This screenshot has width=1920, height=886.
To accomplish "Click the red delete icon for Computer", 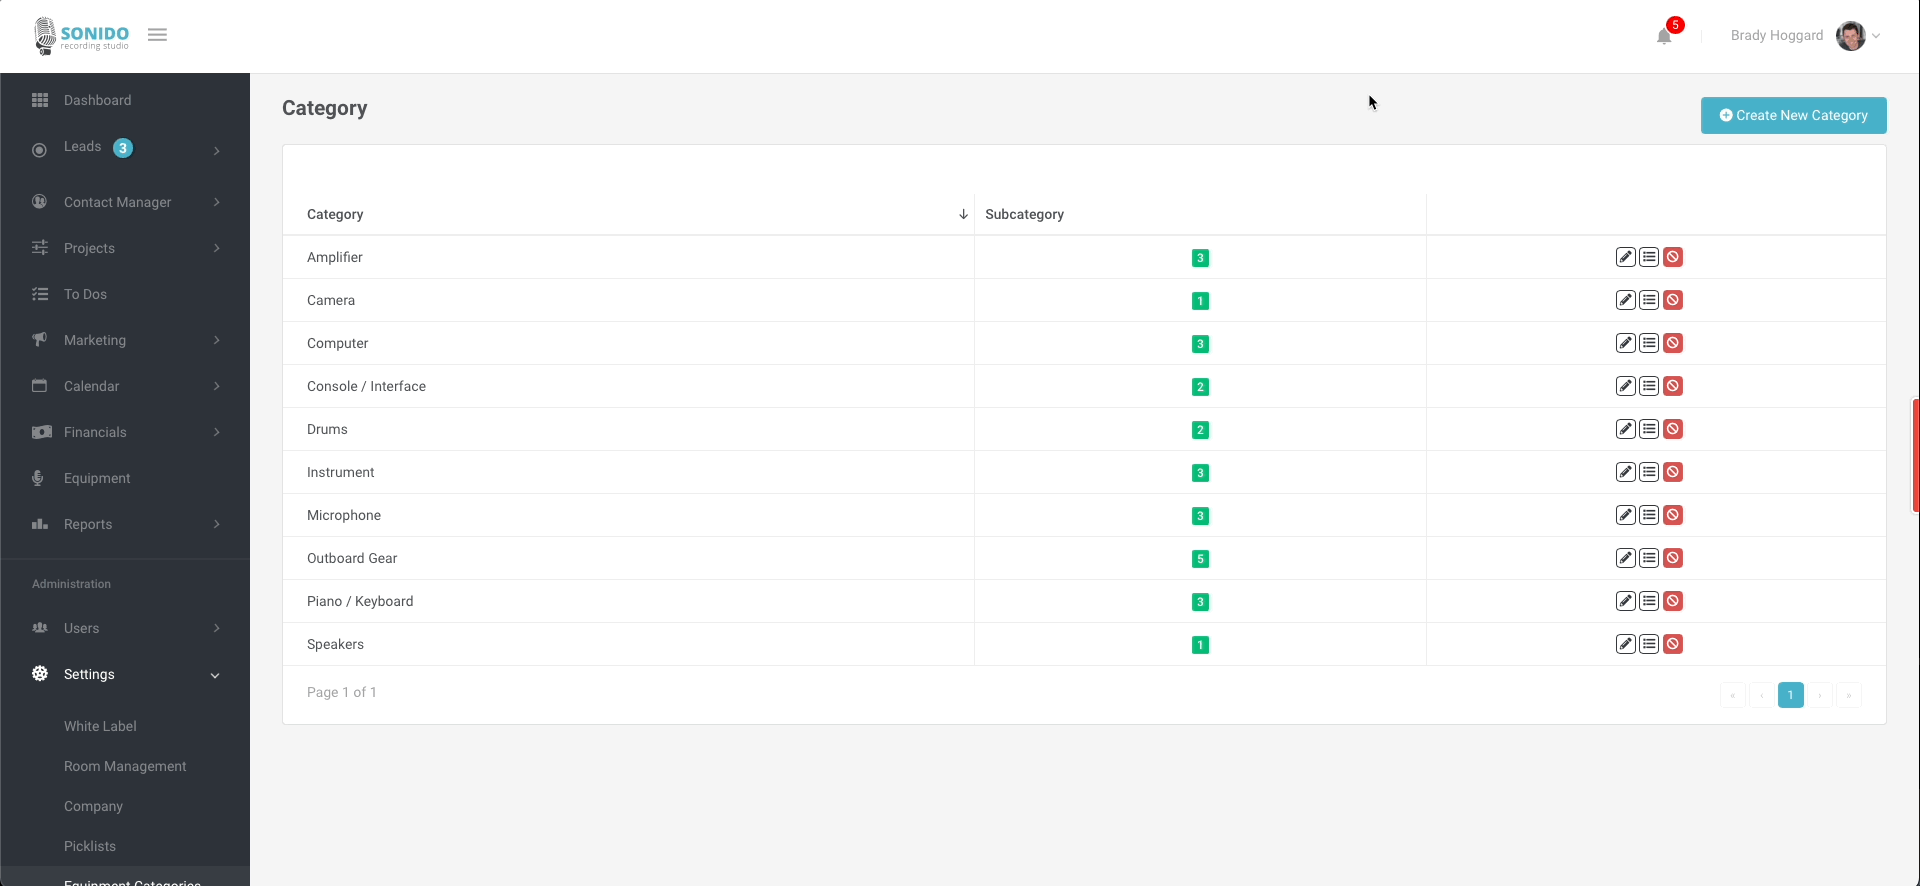I will (1673, 343).
